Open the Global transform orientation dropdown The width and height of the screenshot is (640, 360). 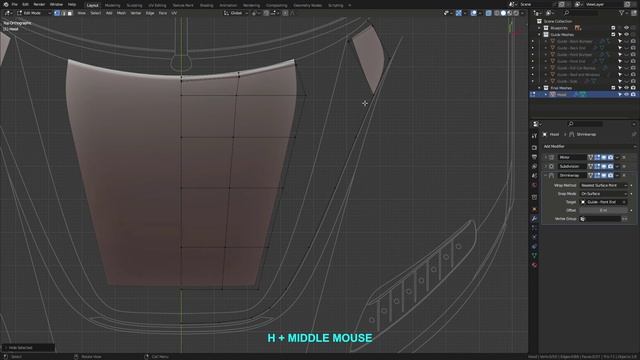click(x=236, y=13)
